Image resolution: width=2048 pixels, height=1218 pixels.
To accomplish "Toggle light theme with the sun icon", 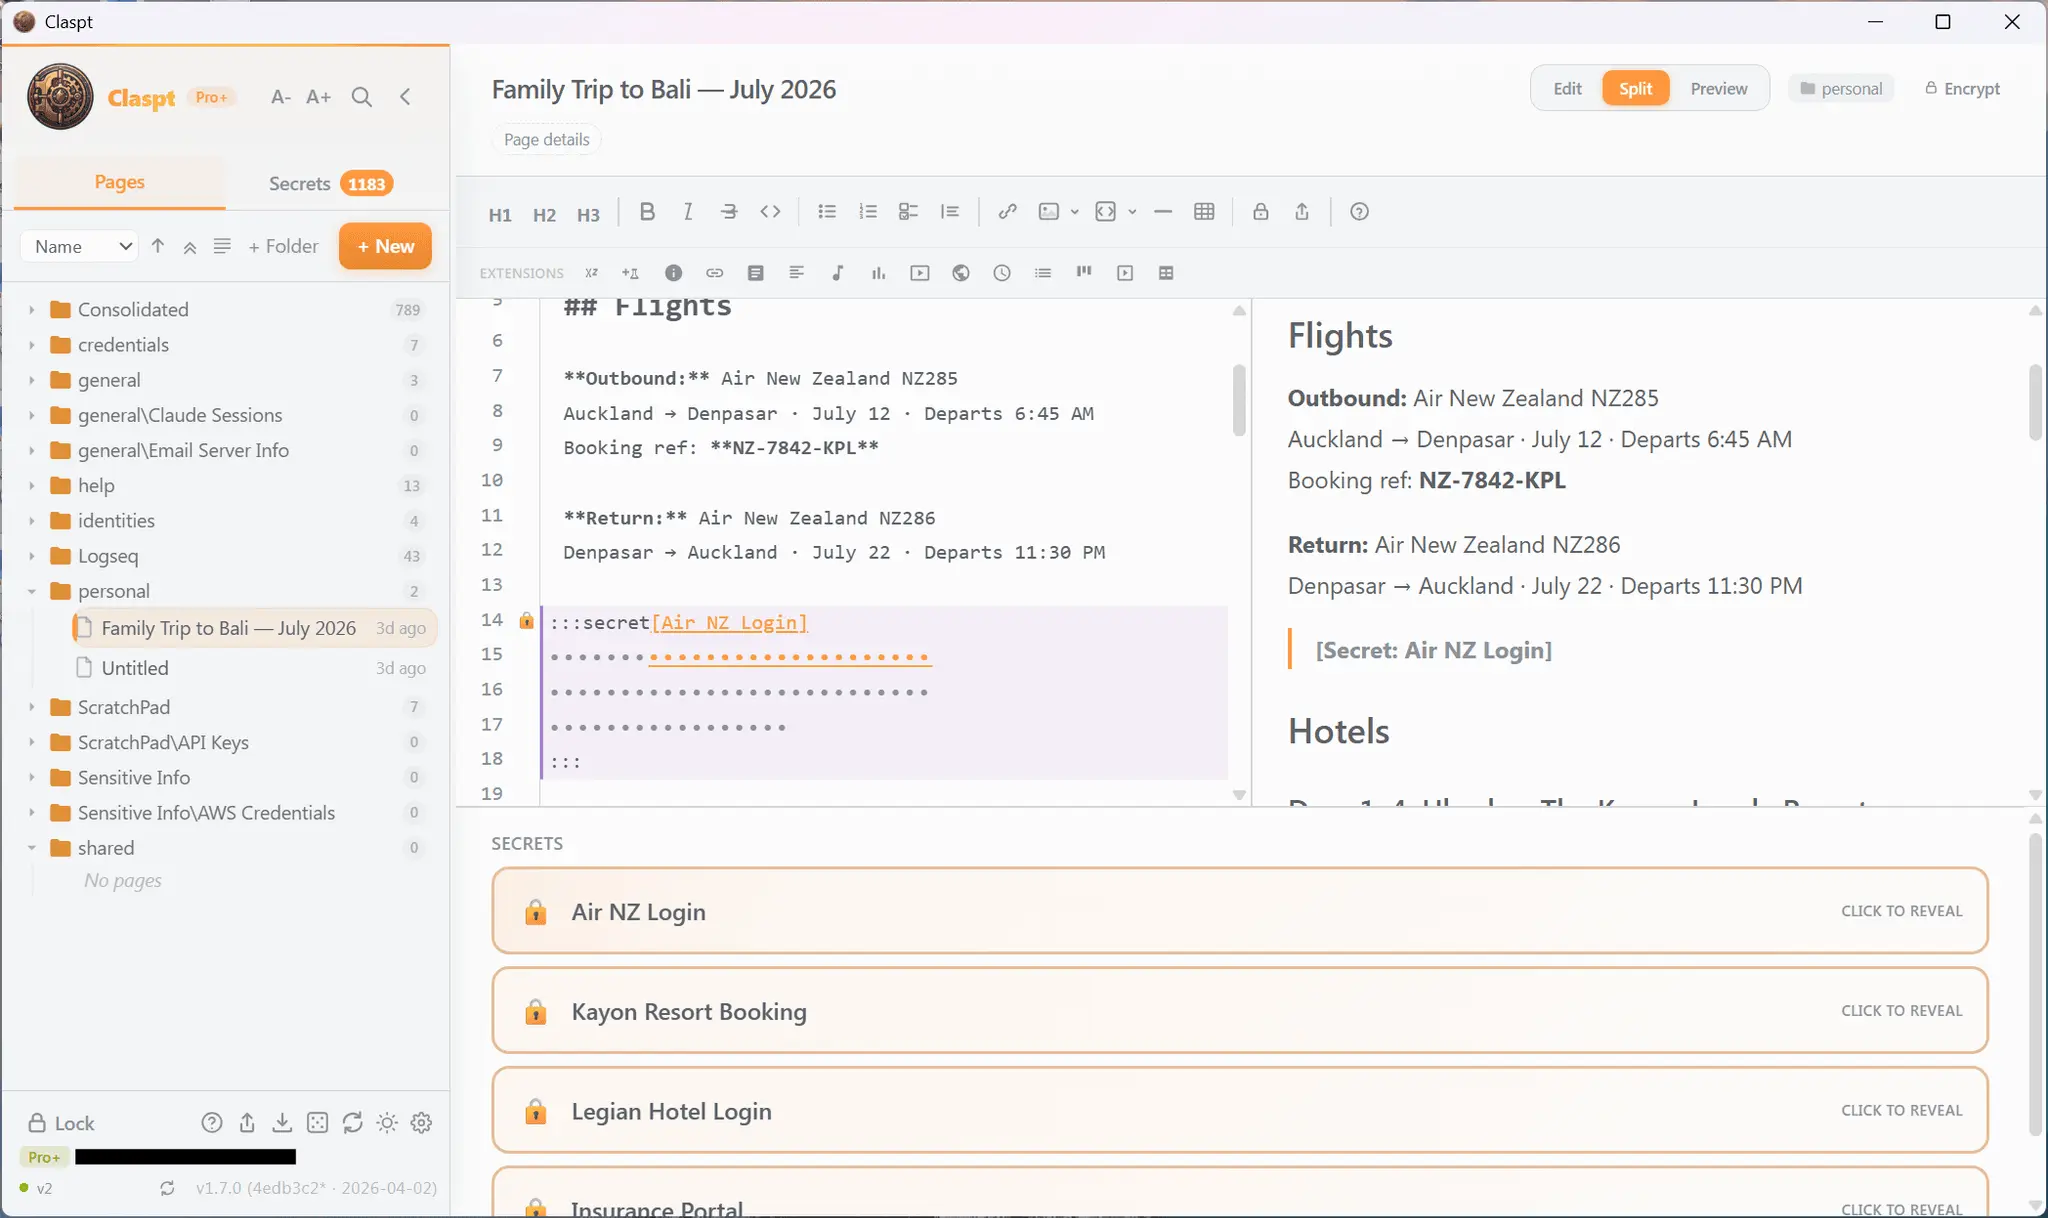I will tap(387, 1123).
